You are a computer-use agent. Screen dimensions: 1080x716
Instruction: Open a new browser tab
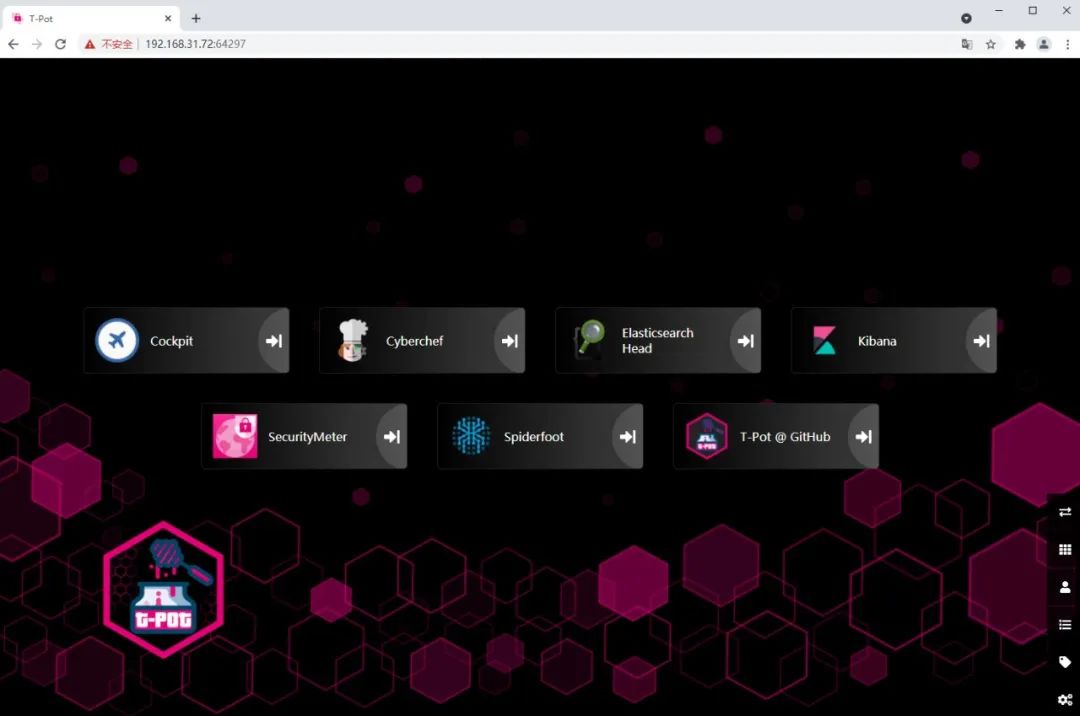tap(196, 19)
